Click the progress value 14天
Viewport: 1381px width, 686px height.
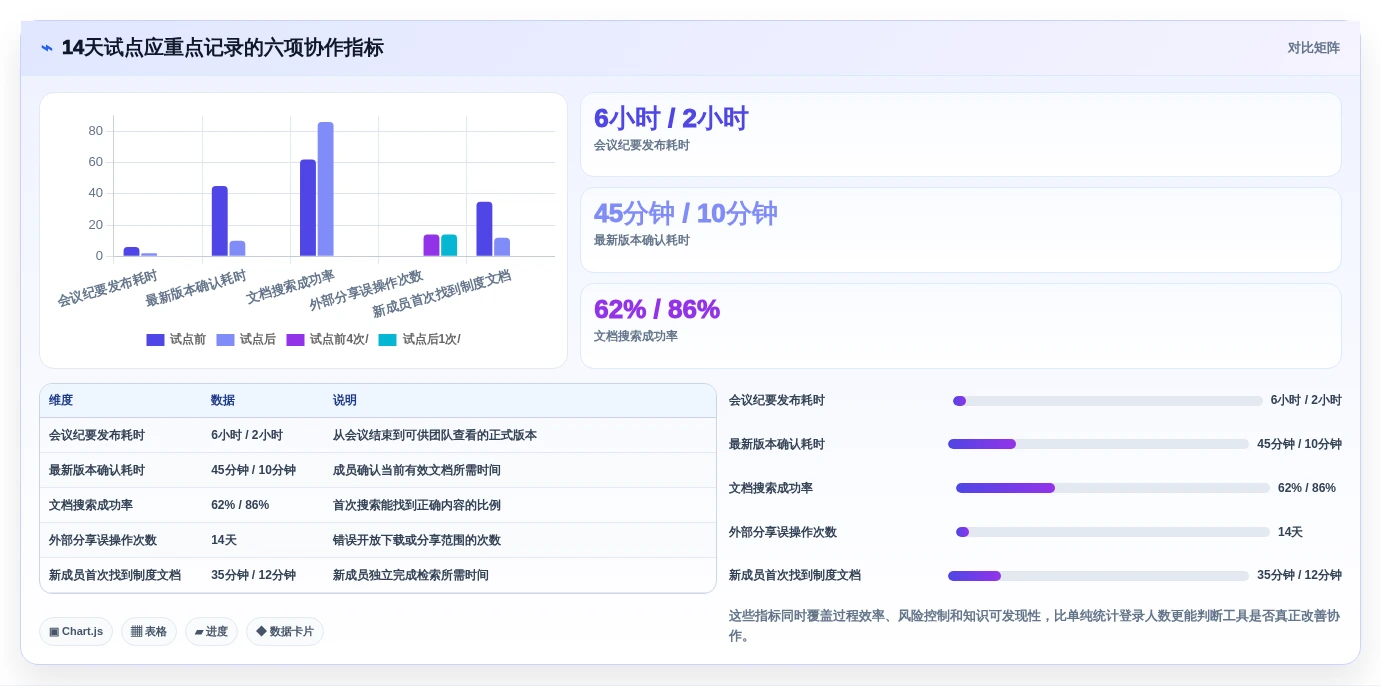coord(1290,532)
